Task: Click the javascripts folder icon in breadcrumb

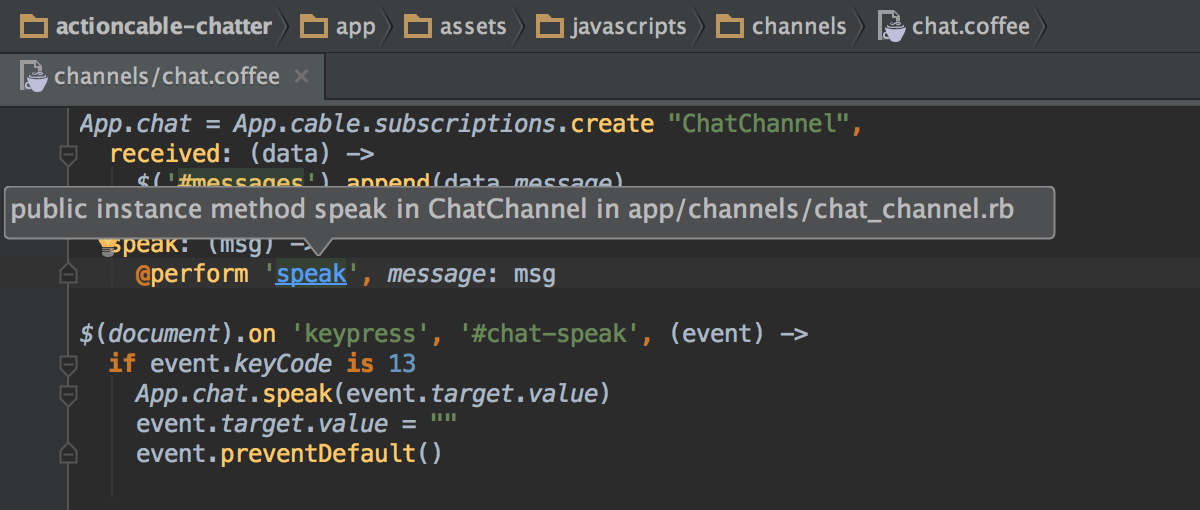Action: [550, 26]
